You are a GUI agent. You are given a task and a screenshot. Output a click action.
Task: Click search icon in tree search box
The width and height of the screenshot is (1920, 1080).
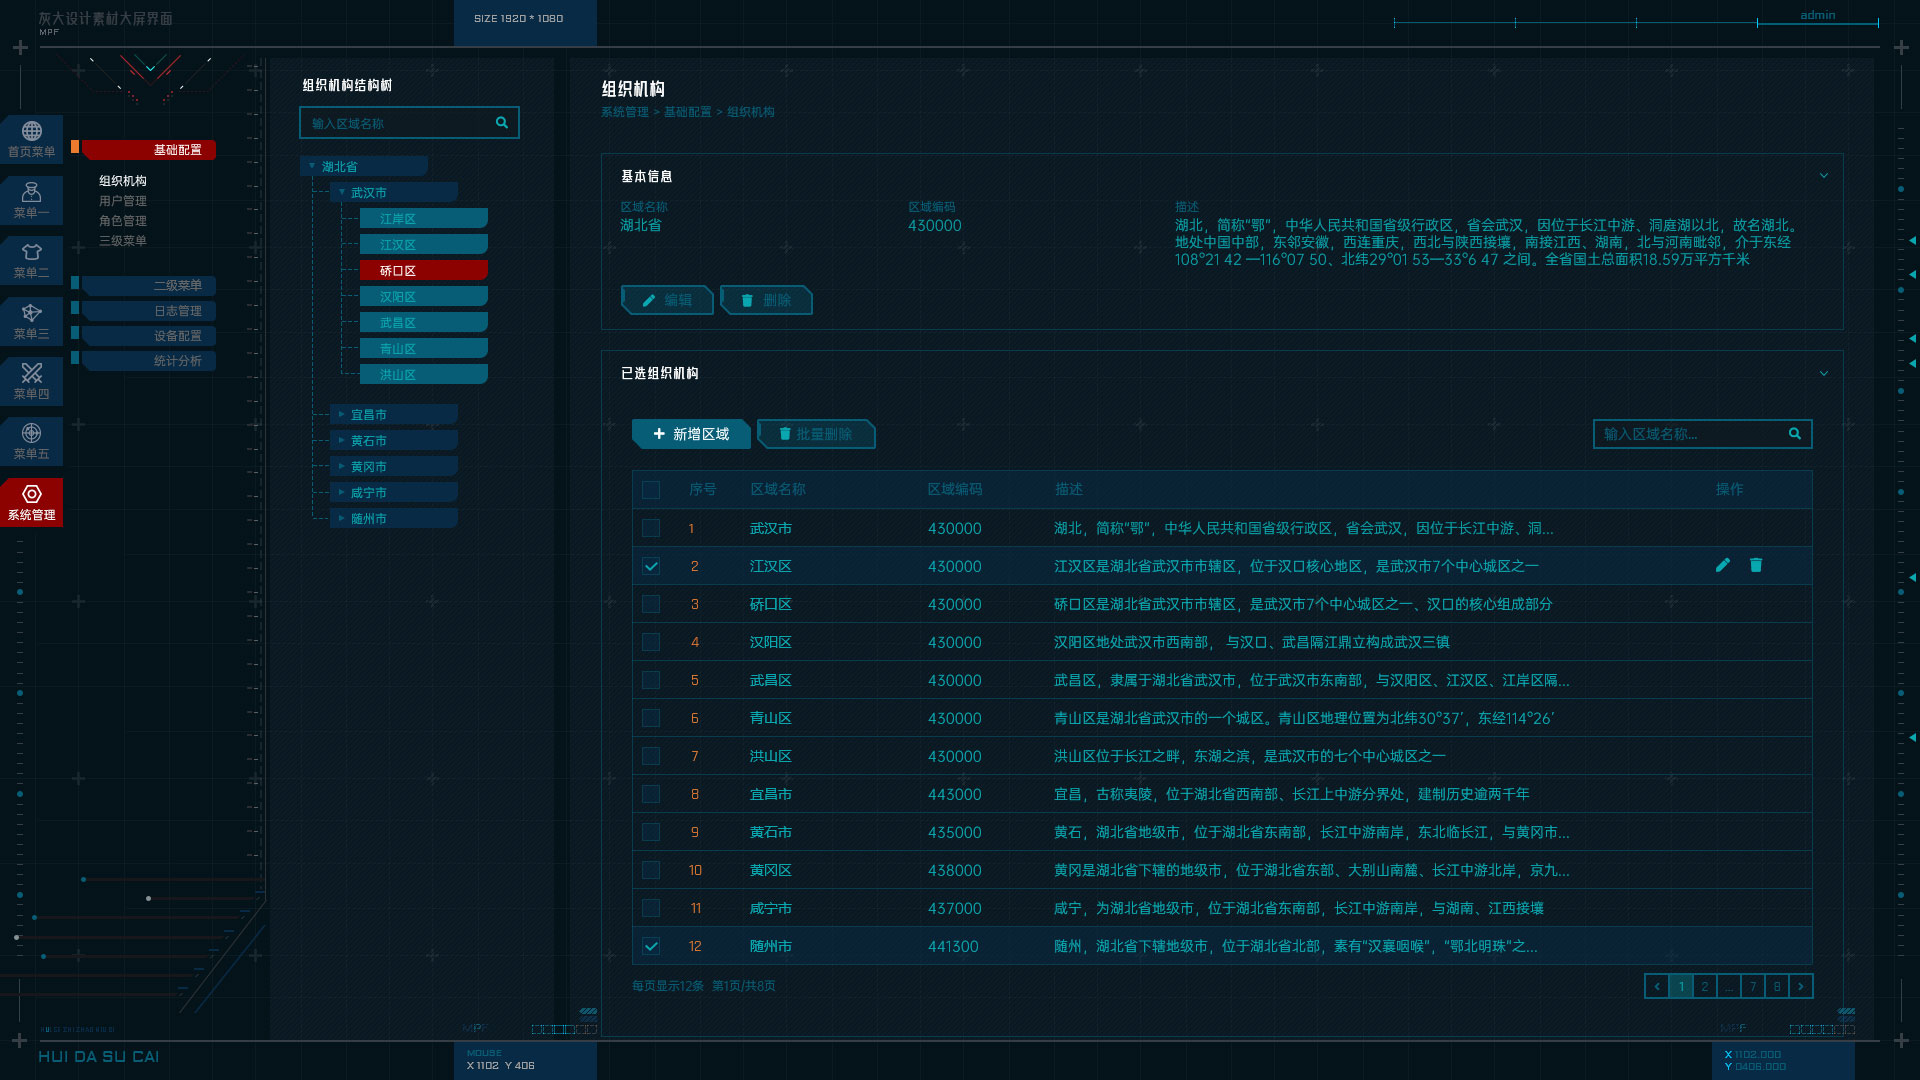502,123
